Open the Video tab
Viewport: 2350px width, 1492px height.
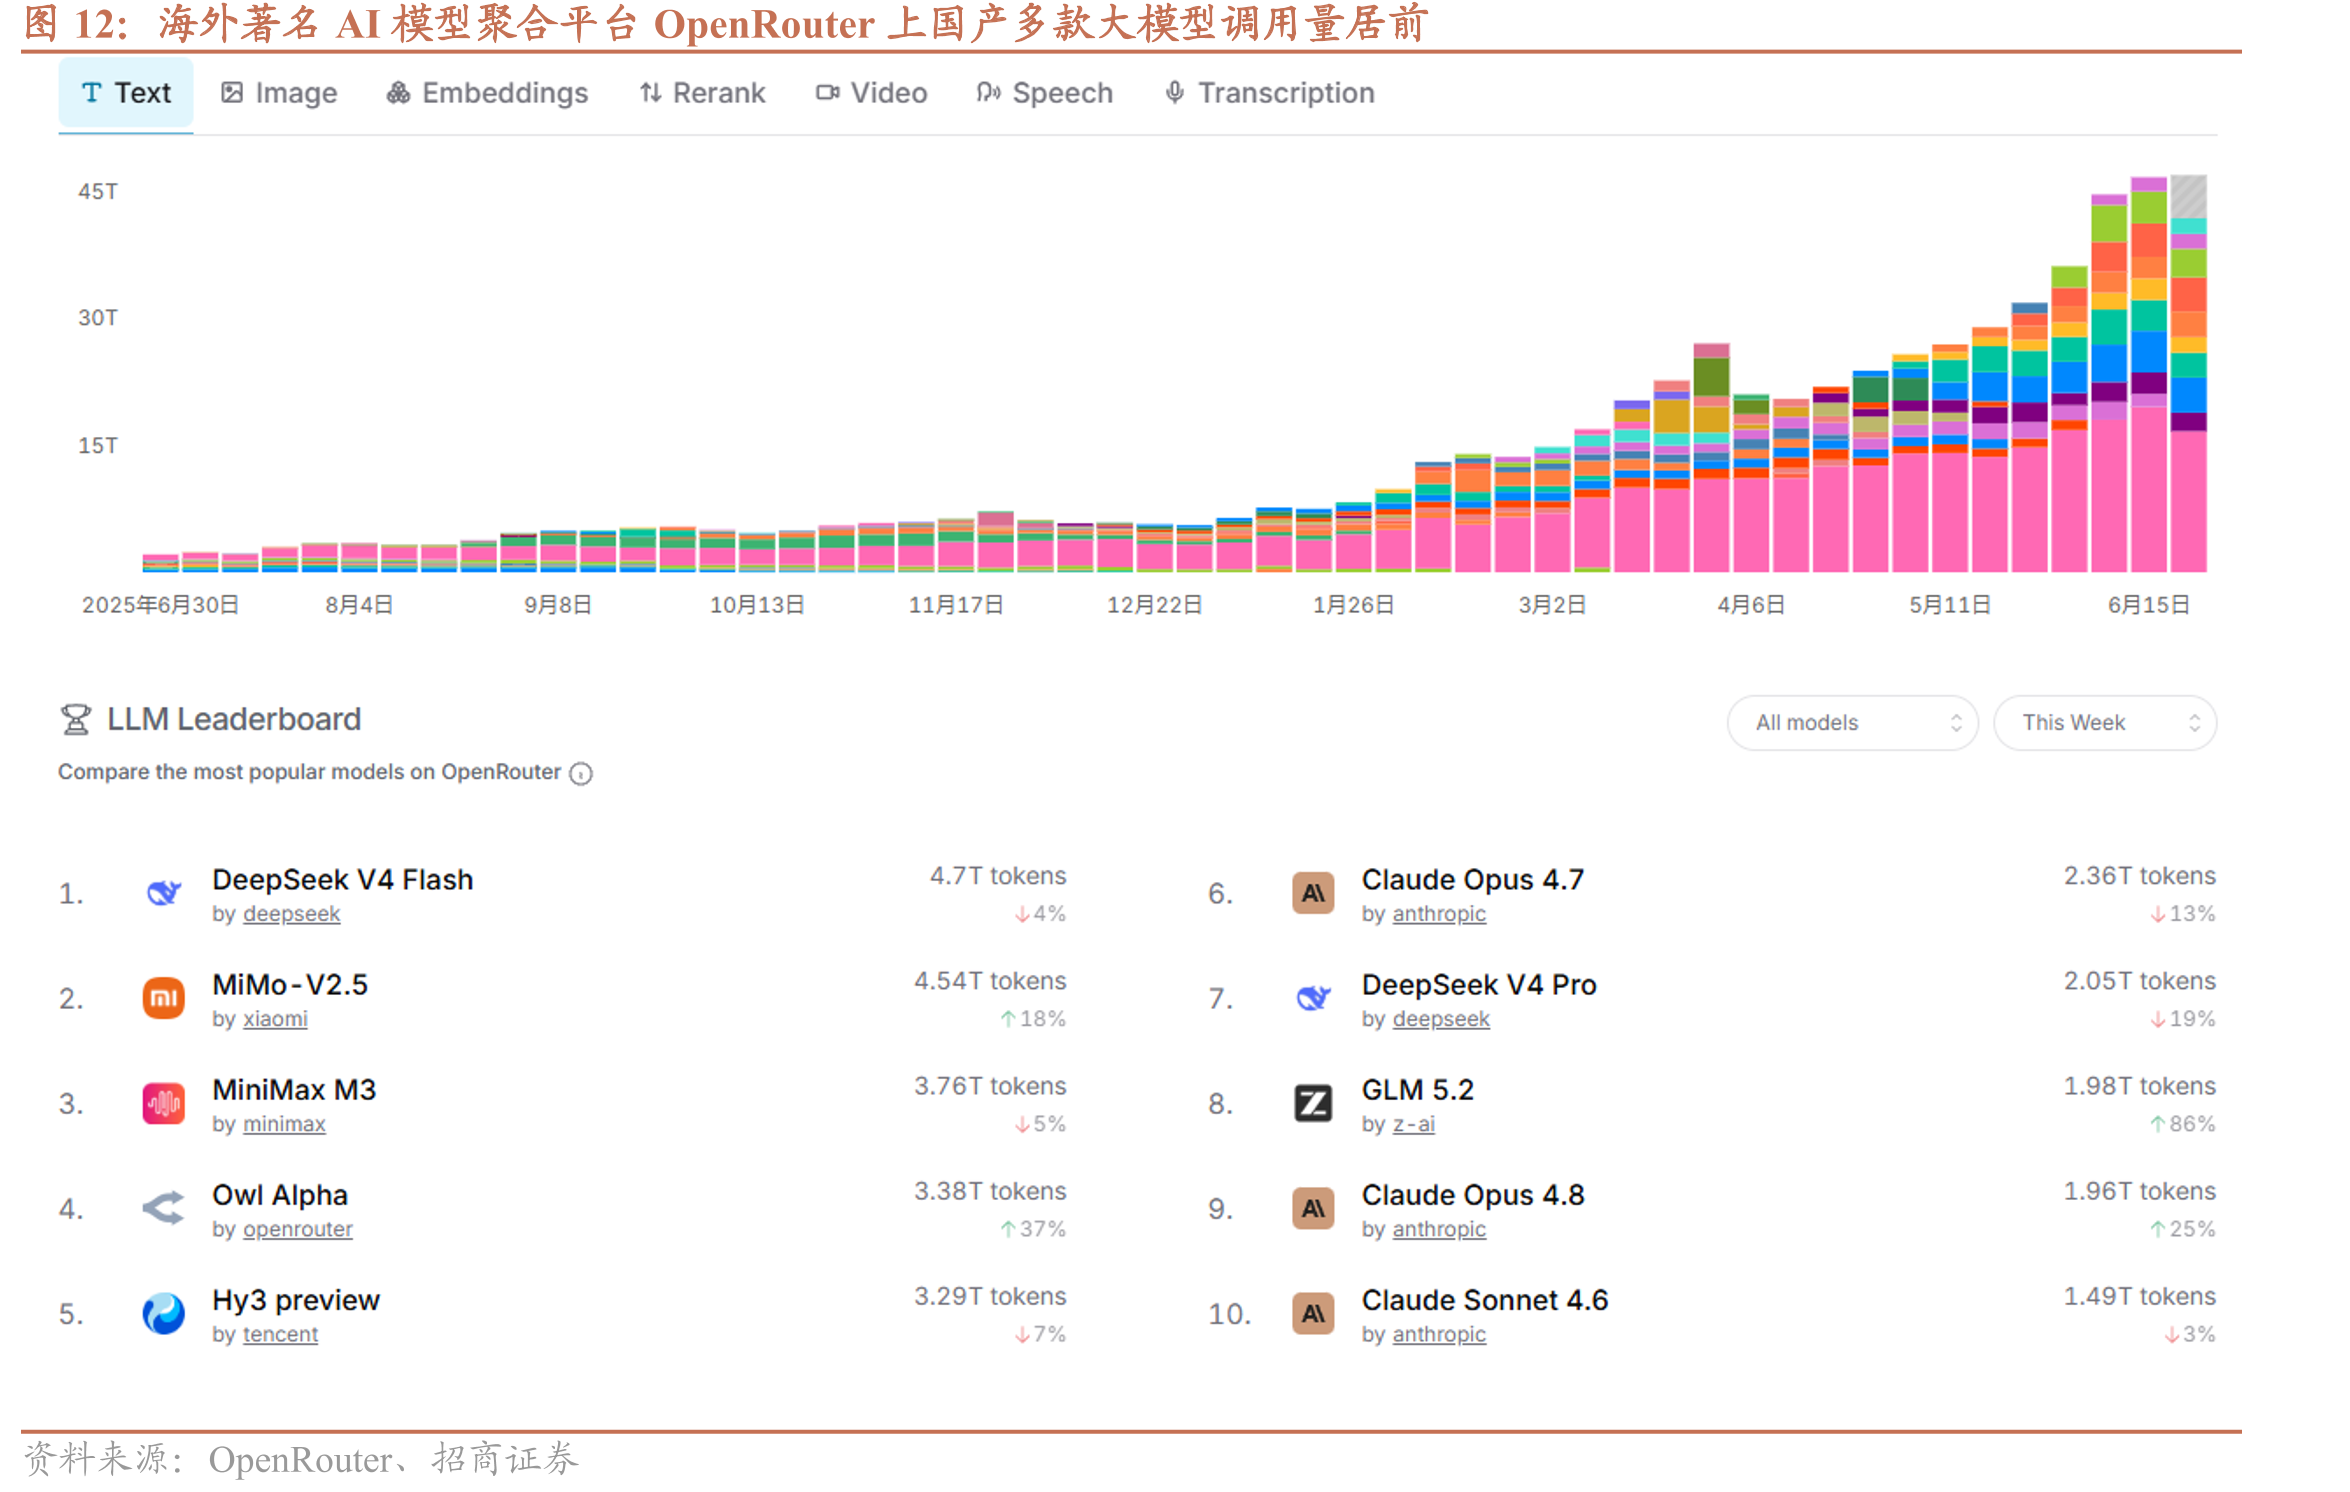[872, 93]
